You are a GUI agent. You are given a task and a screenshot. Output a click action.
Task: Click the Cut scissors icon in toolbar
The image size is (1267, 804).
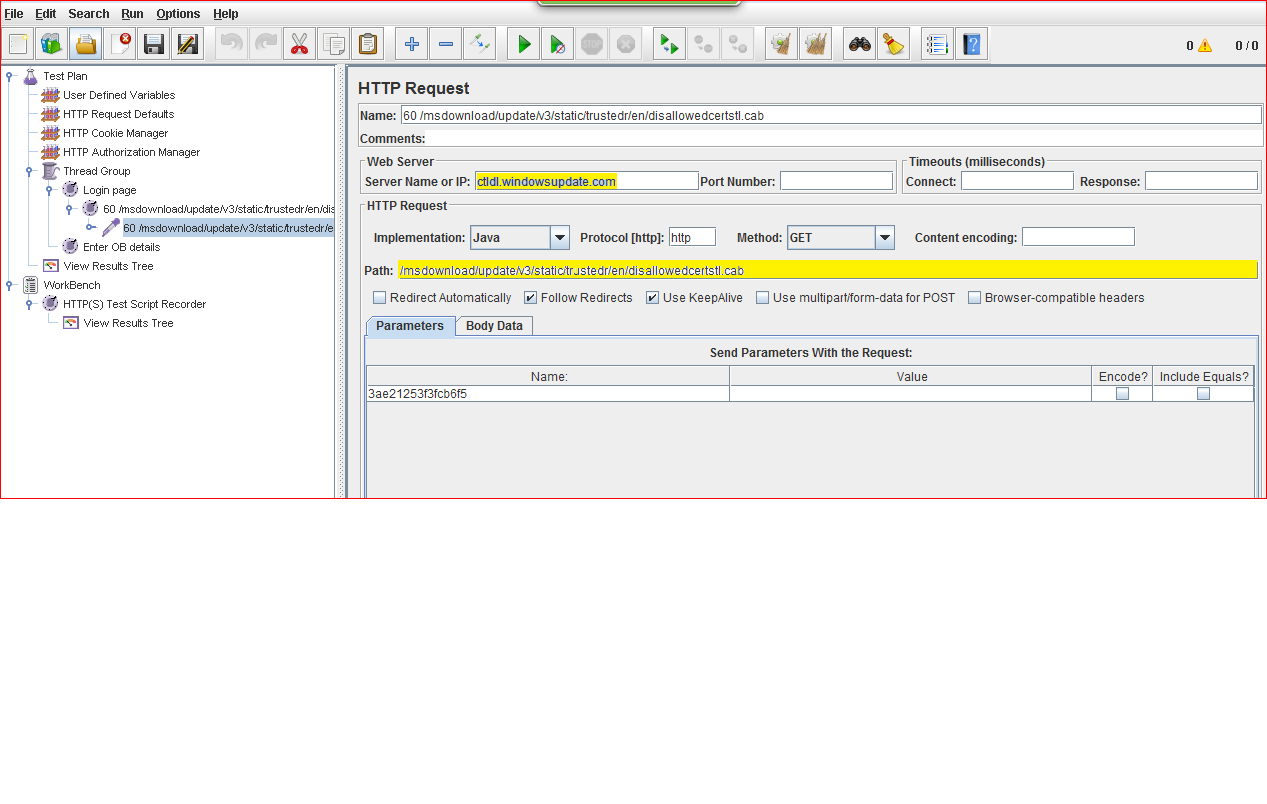299,44
